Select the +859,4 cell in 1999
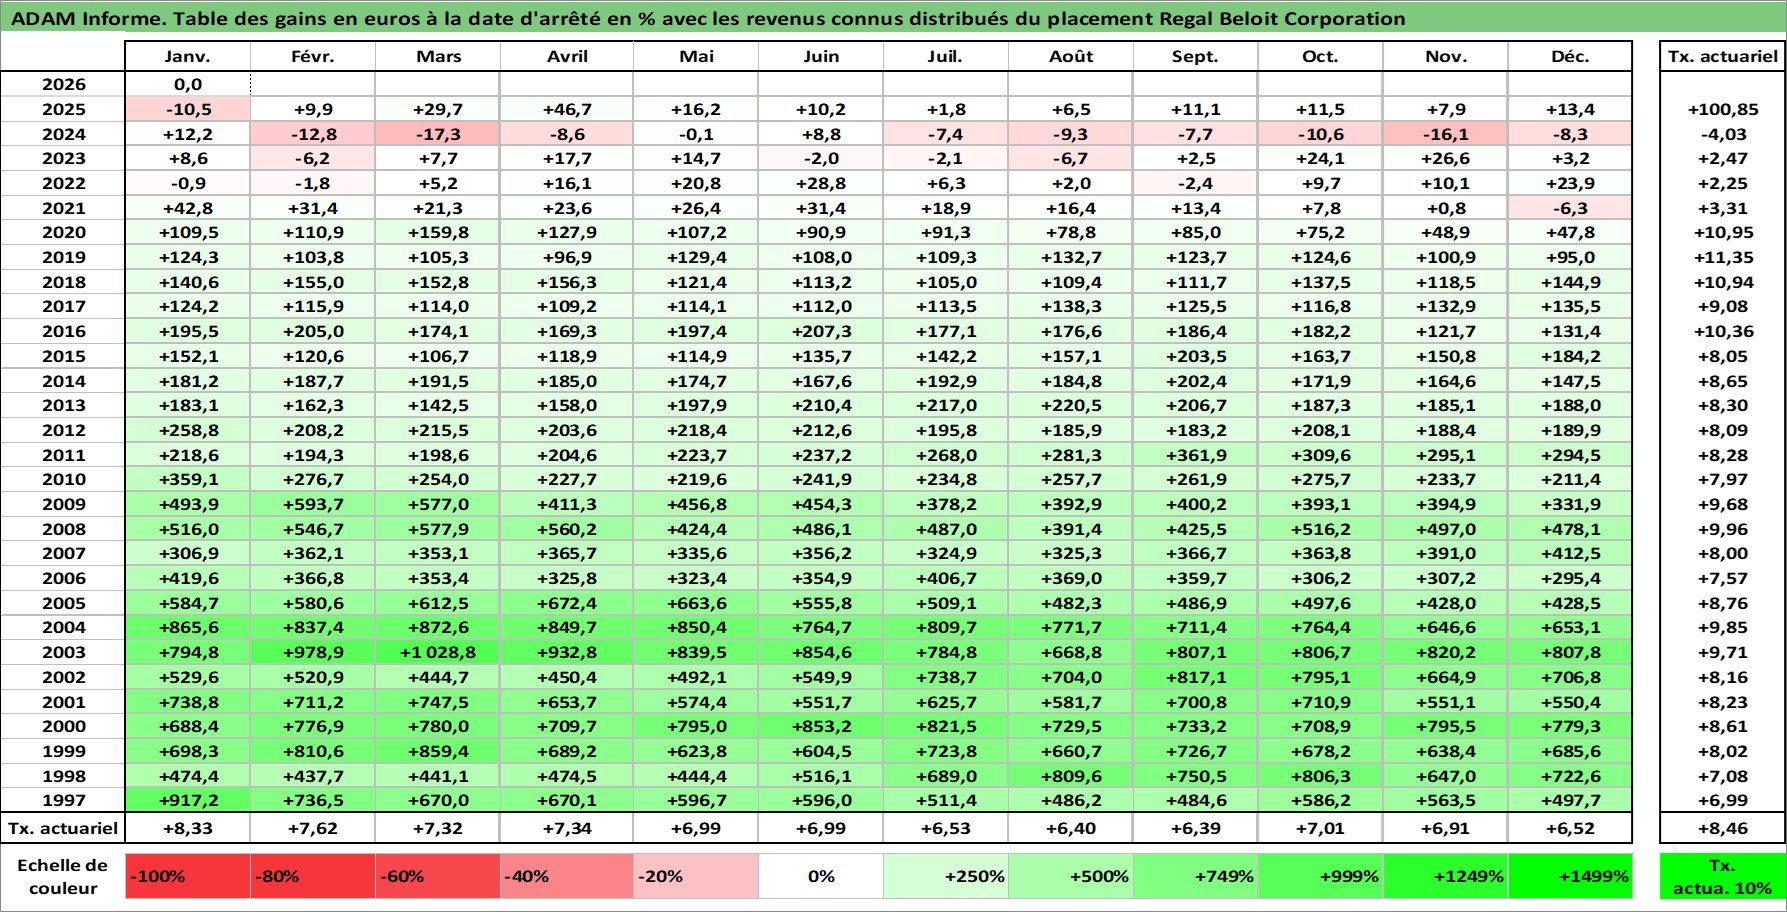 pos(438,751)
